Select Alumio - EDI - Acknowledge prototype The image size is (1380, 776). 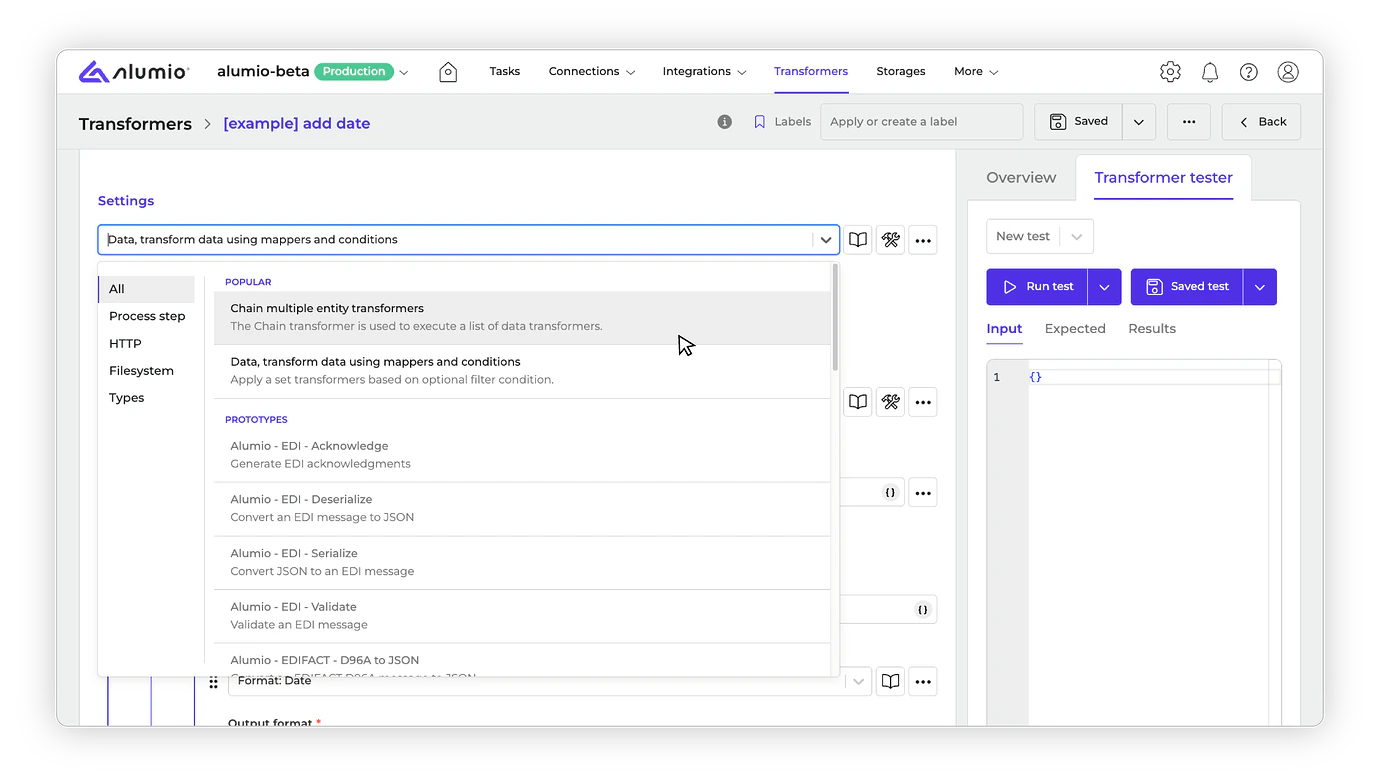(522, 455)
